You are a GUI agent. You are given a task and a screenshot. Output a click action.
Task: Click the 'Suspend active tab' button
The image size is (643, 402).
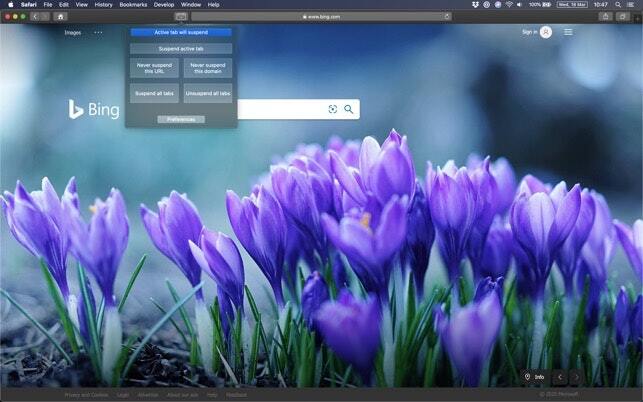point(181,49)
